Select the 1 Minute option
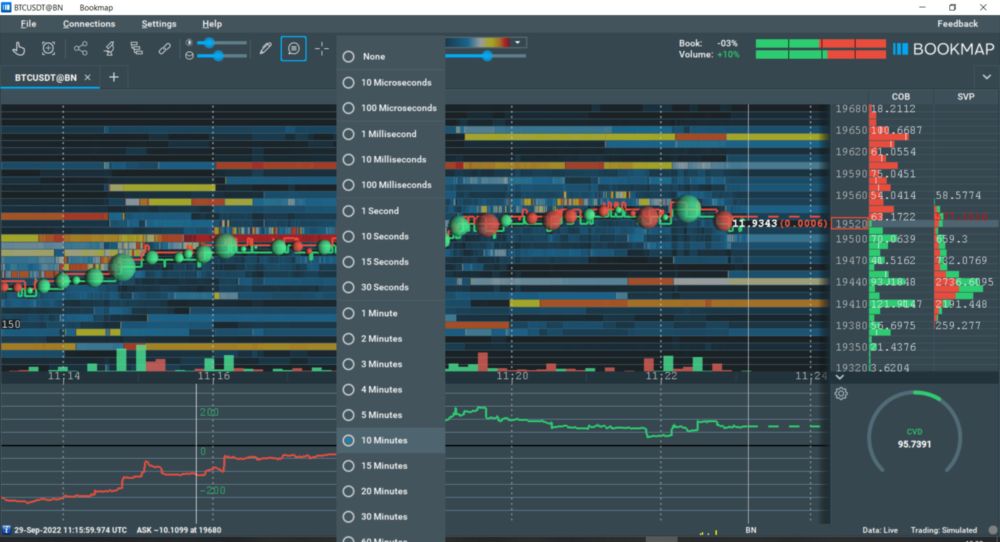Screen dimensions: 1000x542 tap(390, 313)
